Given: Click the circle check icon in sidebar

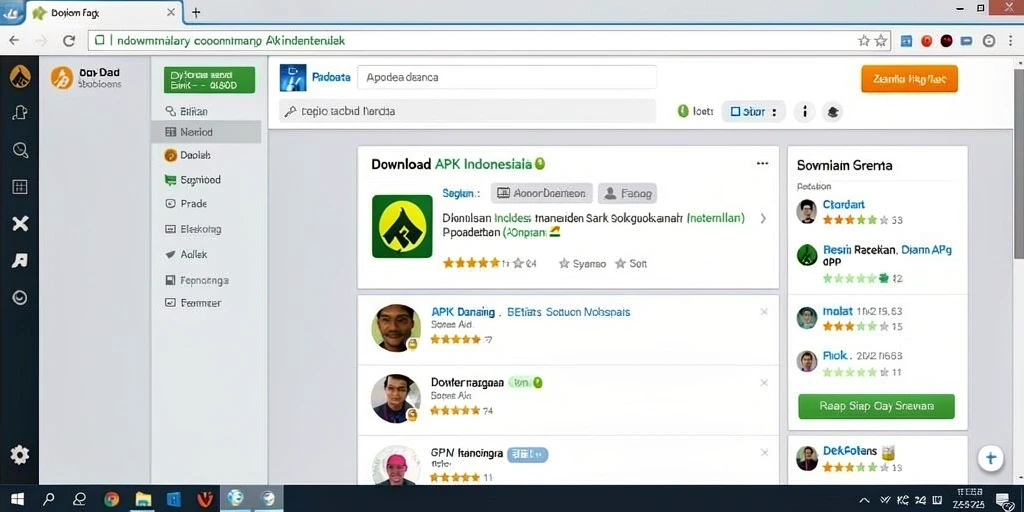Looking at the screenshot, I should coord(20,298).
